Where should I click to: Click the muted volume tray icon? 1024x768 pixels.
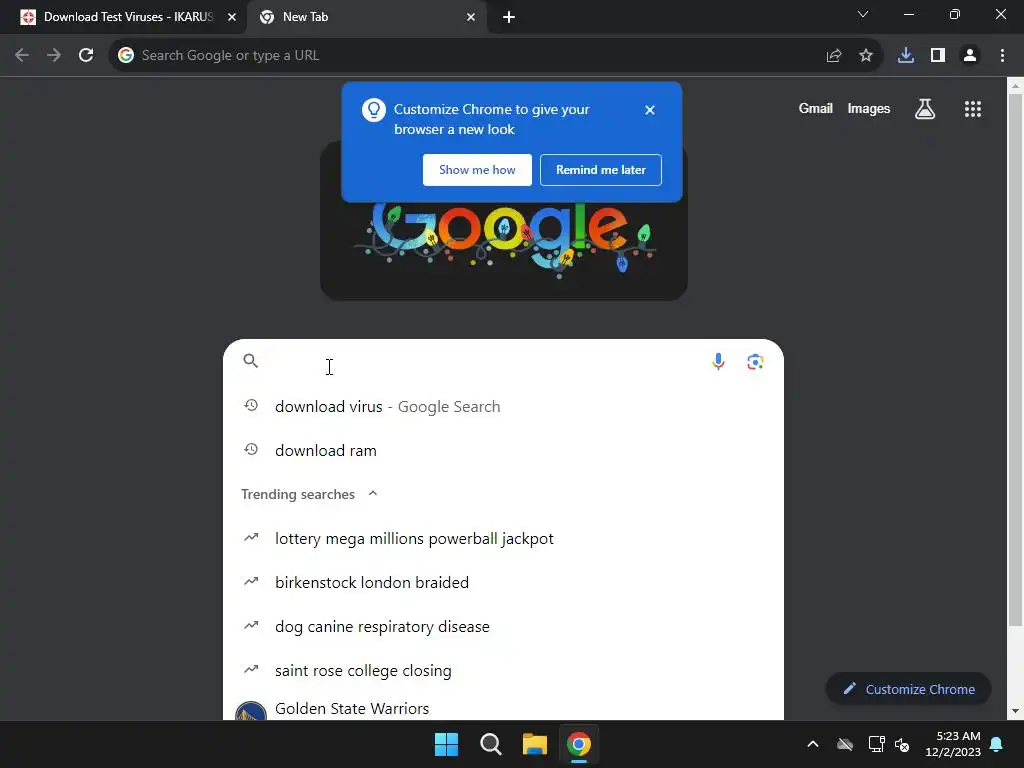point(903,744)
